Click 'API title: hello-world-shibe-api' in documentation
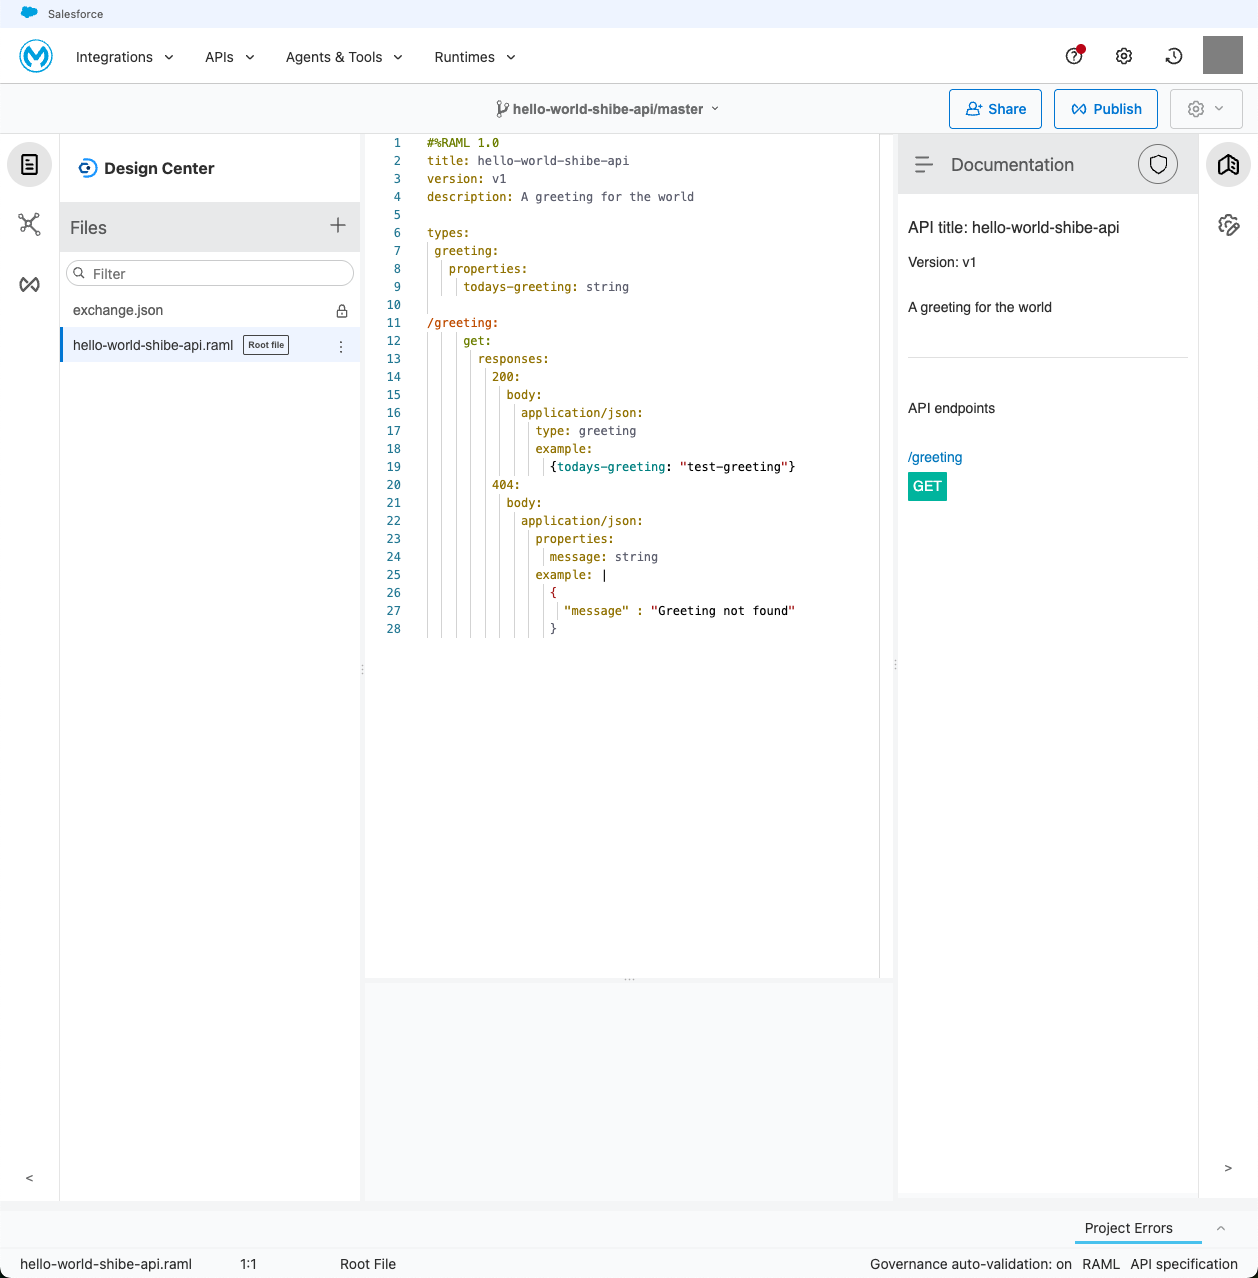This screenshot has height=1278, width=1258. coord(1014,228)
